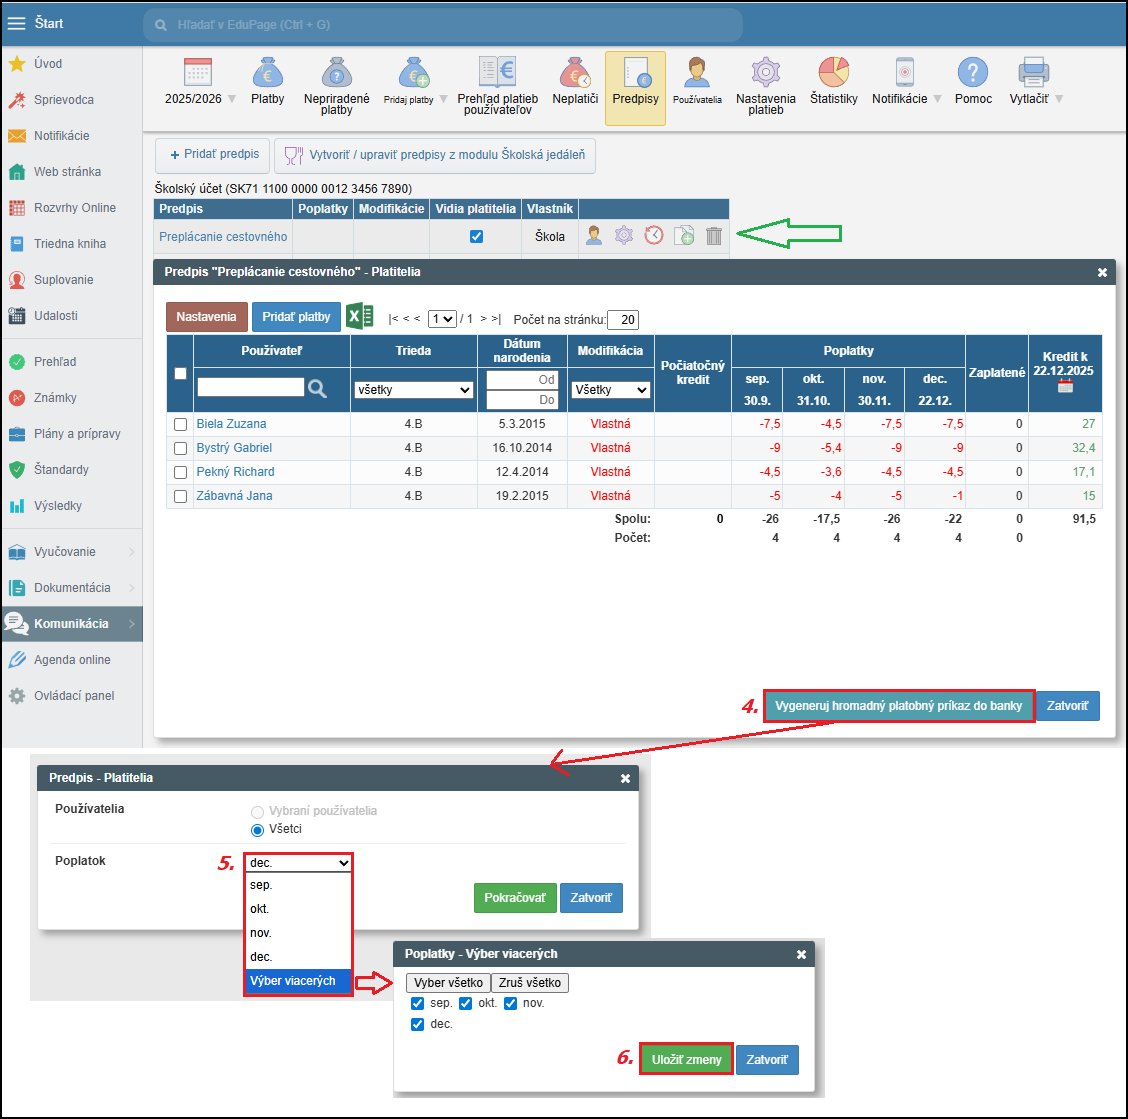The height and width of the screenshot is (1119, 1128).
Task: Click the Počet na stránku input field
Action: click(623, 320)
